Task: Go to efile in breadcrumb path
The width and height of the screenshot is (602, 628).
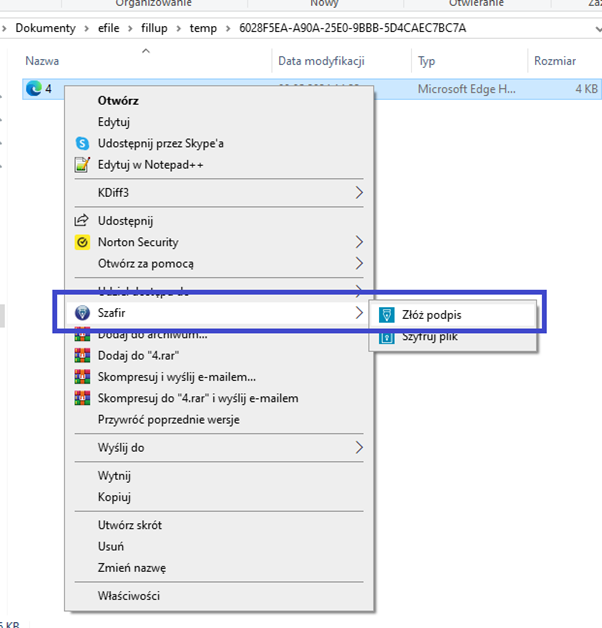Action: [x=109, y=28]
